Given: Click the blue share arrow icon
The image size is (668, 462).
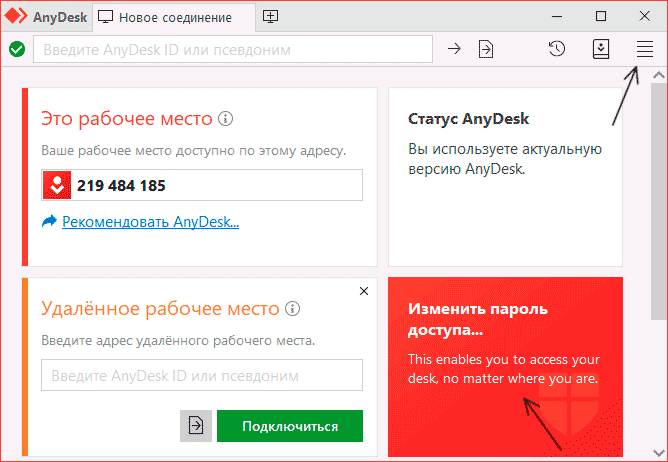Looking at the screenshot, I should pyautogui.click(x=49, y=222).
